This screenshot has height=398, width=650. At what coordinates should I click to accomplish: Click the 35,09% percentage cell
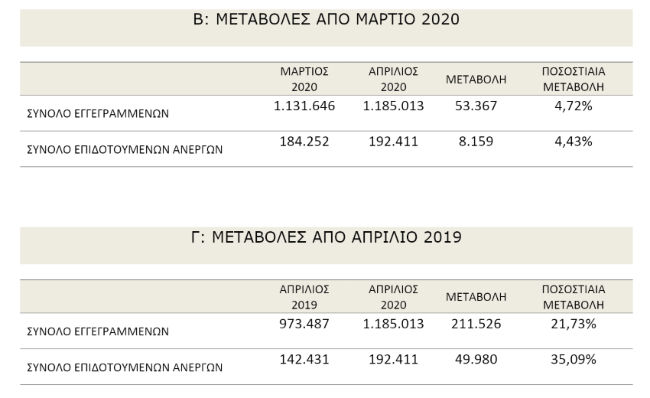click(x=573, y=359)
